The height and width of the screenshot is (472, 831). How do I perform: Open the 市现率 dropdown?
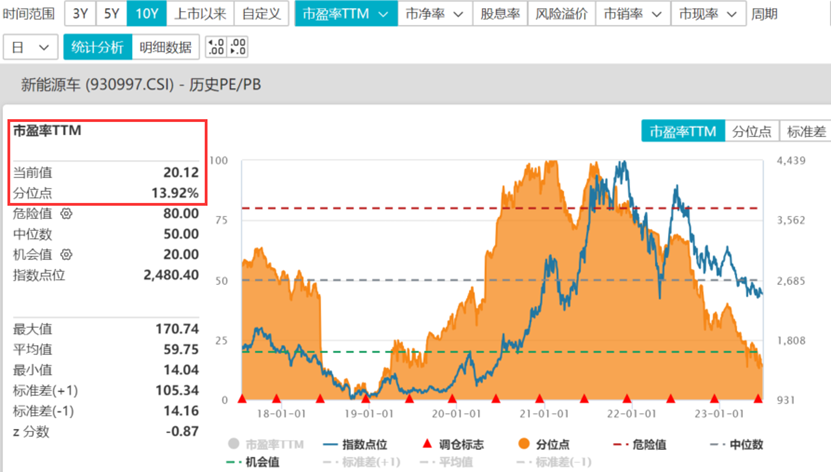(x=709, y=13)
